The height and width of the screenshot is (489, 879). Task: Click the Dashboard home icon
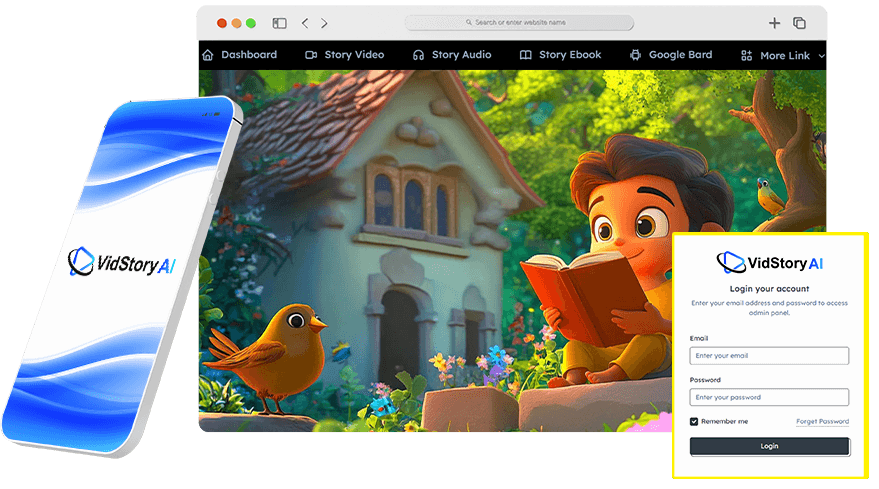(x=208, y=55)
